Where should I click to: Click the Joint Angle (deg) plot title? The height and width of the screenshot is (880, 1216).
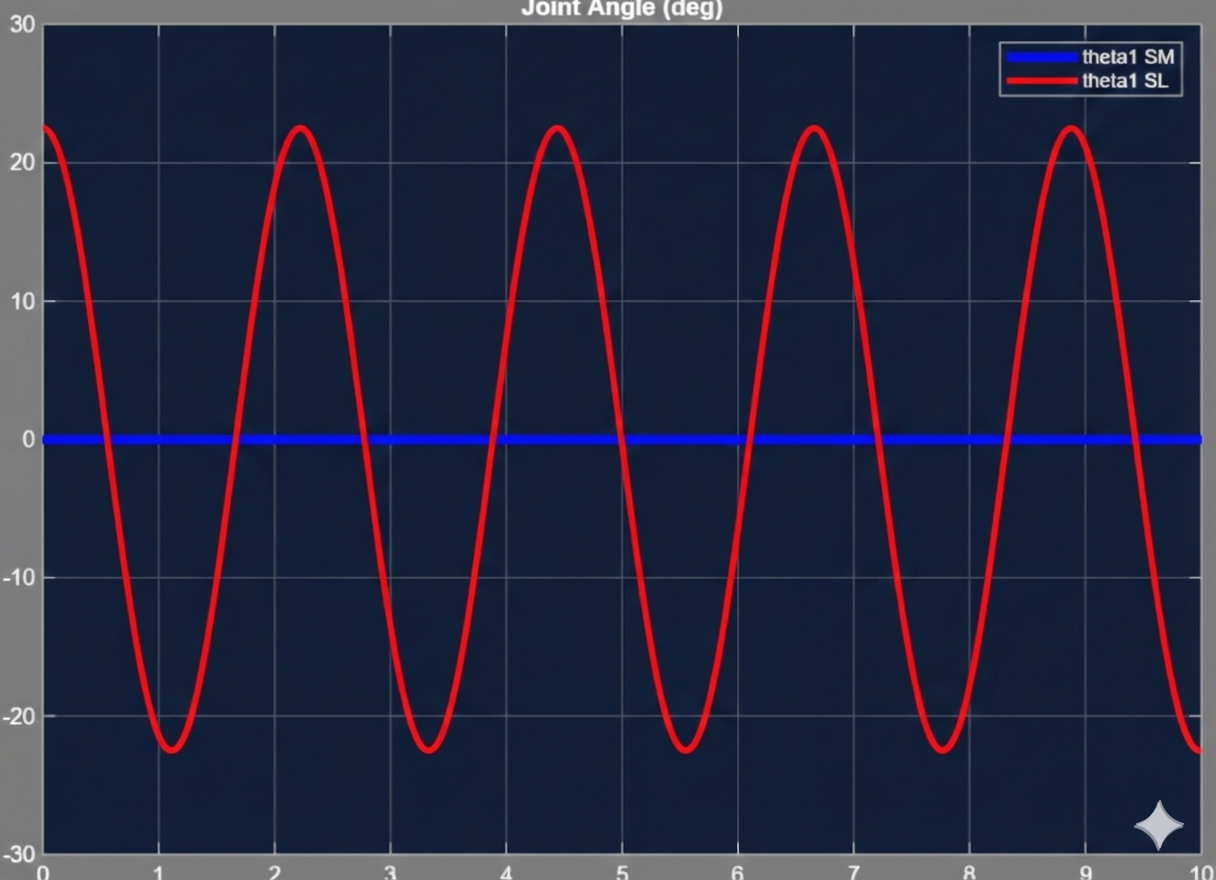click(x=621, y=9)
